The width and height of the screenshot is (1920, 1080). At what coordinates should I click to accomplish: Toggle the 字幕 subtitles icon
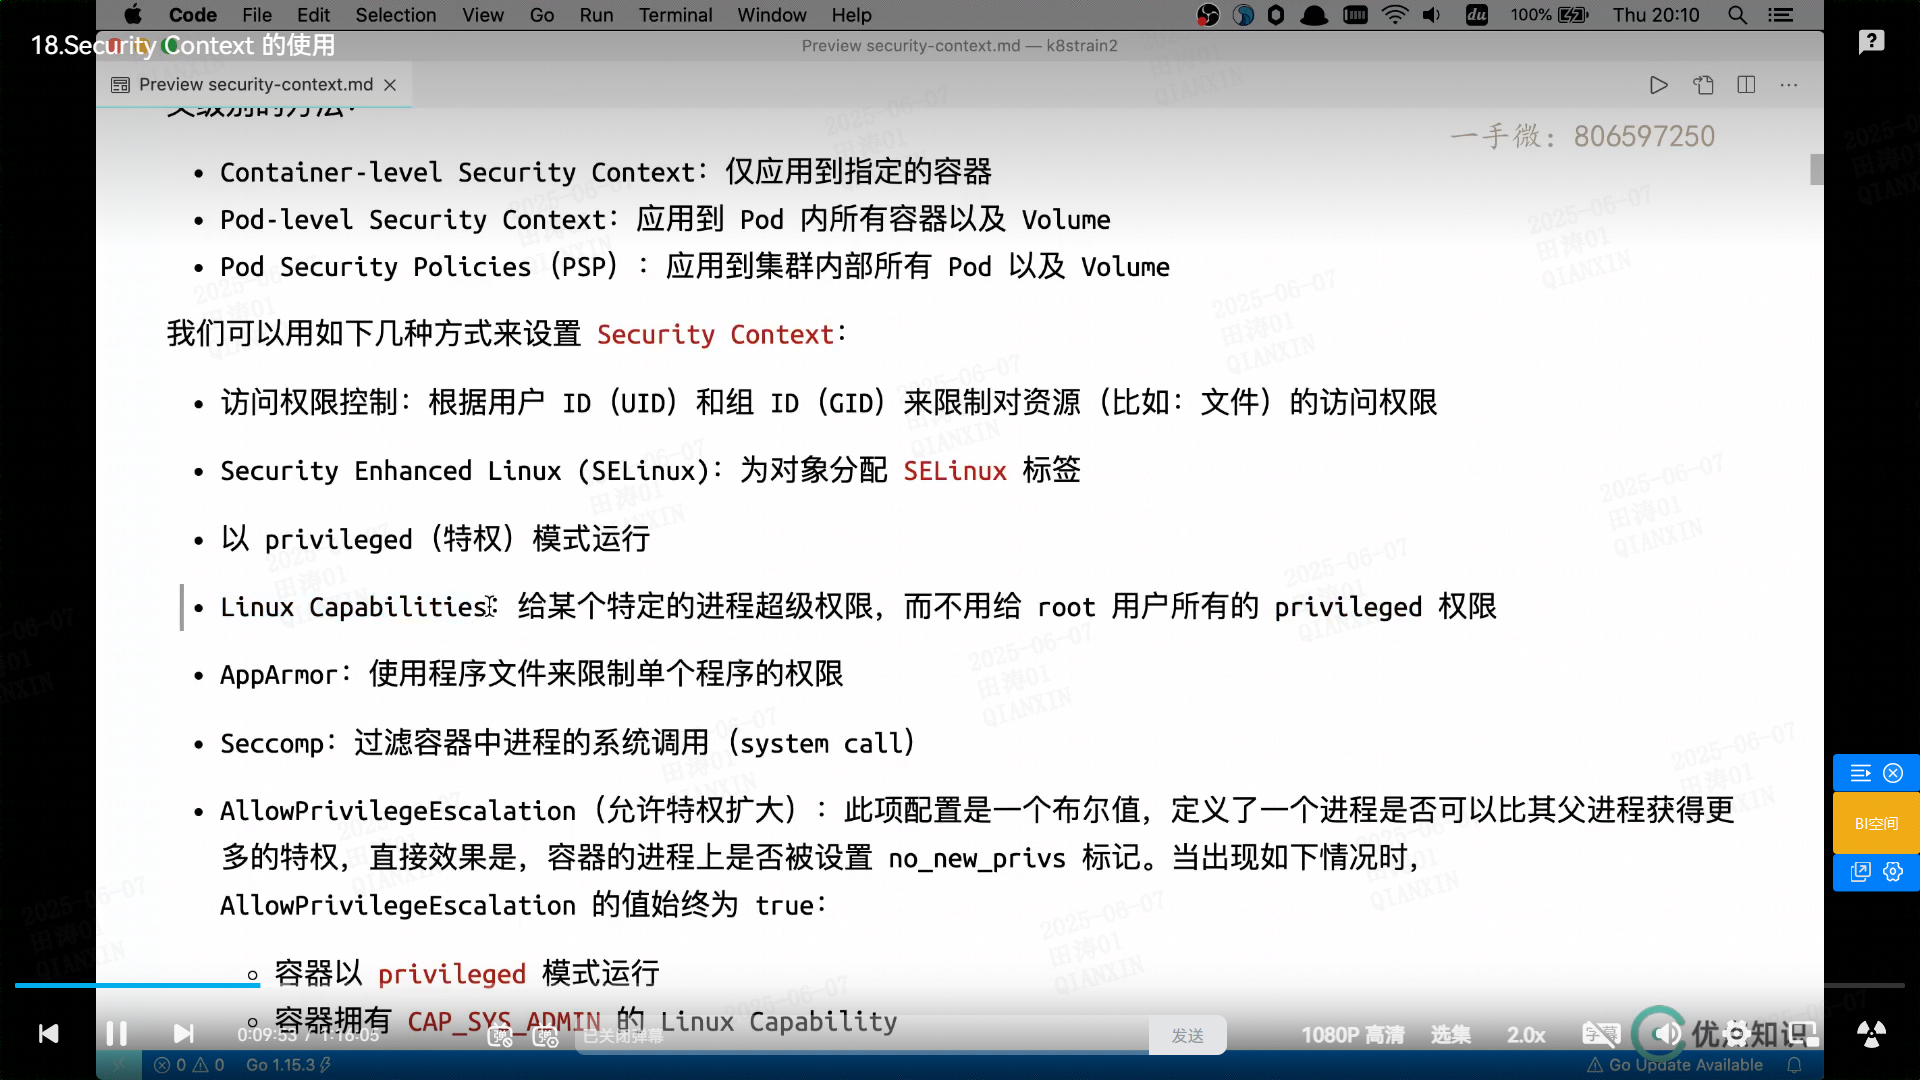pos(1600,1034)
